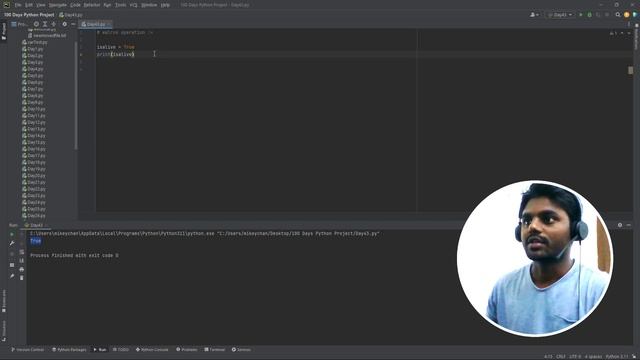
Task: Run the Day43 configuration with the green play icon
Action: click(x=581, y=15)
